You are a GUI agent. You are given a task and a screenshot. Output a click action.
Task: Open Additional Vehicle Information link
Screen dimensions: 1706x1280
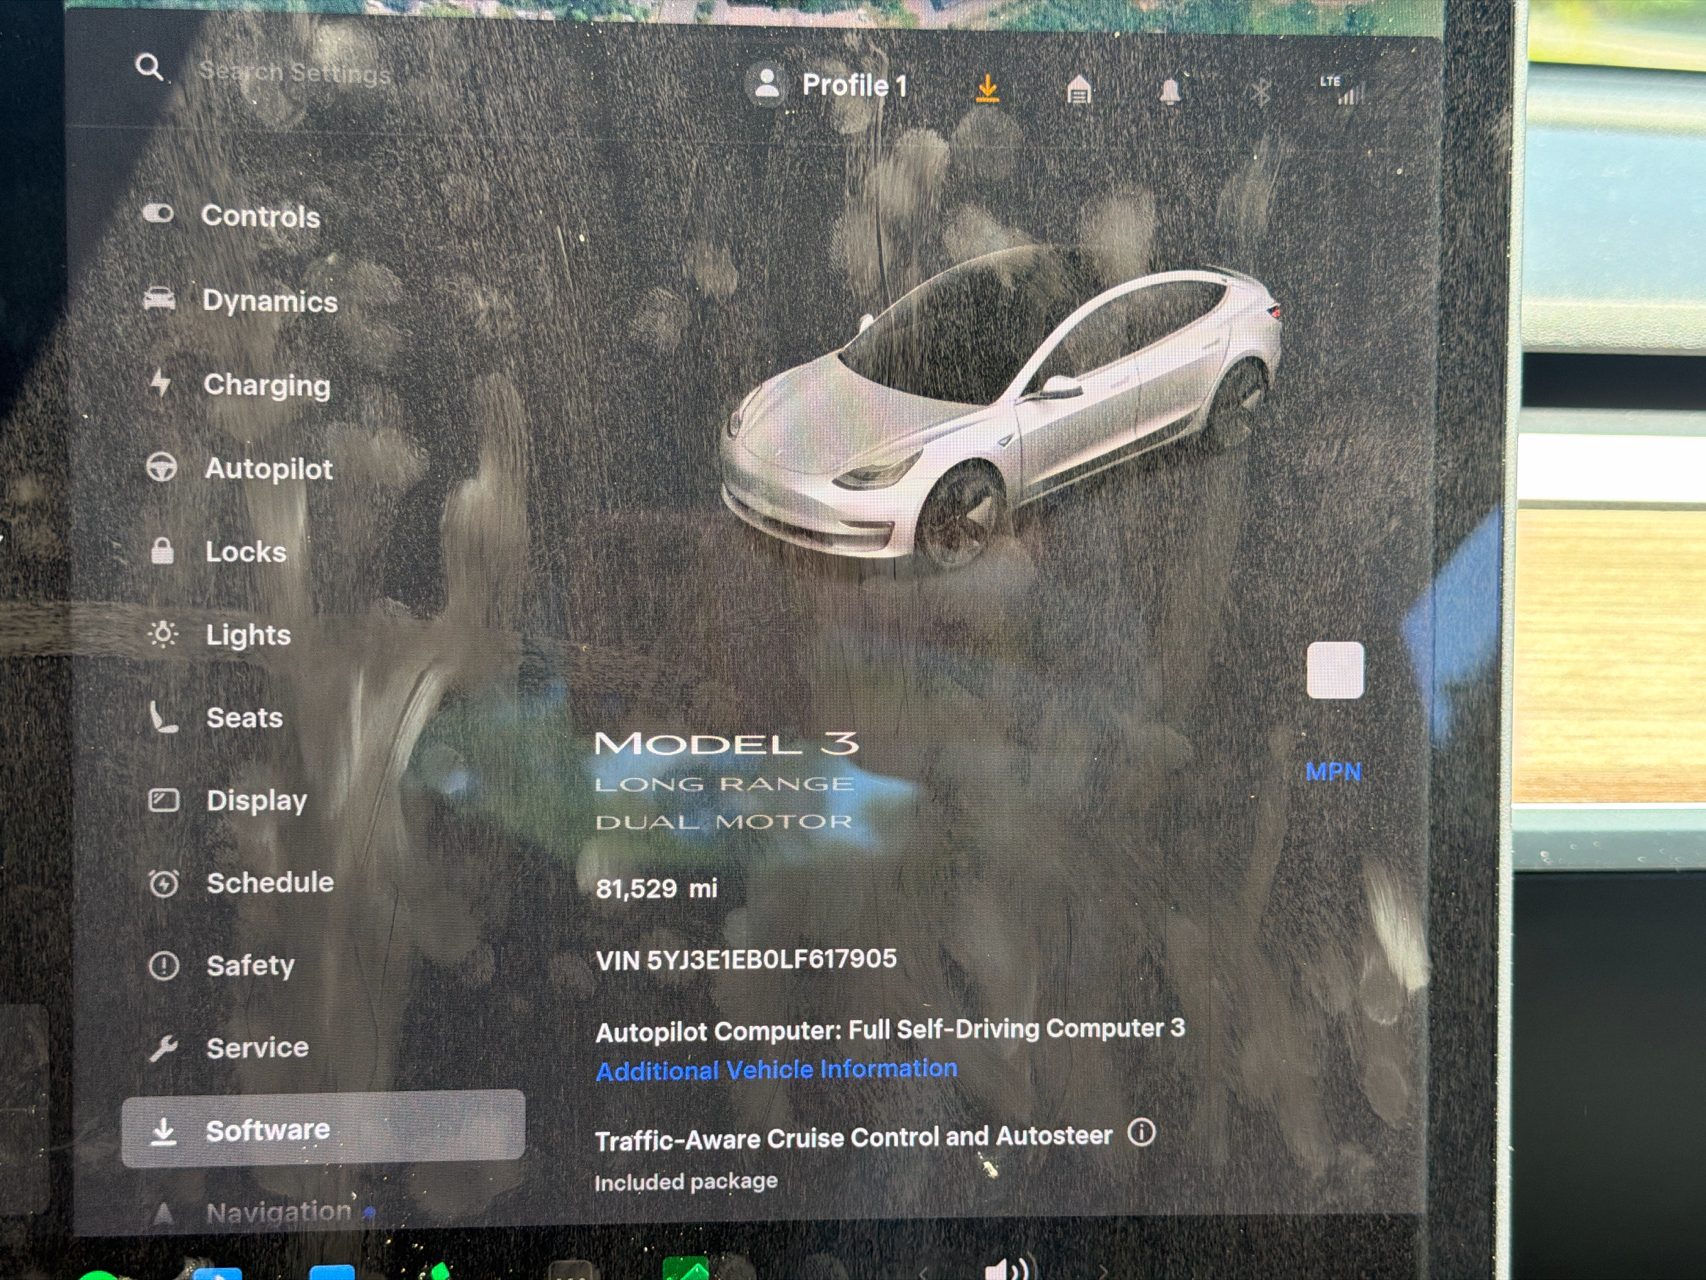777,1070
